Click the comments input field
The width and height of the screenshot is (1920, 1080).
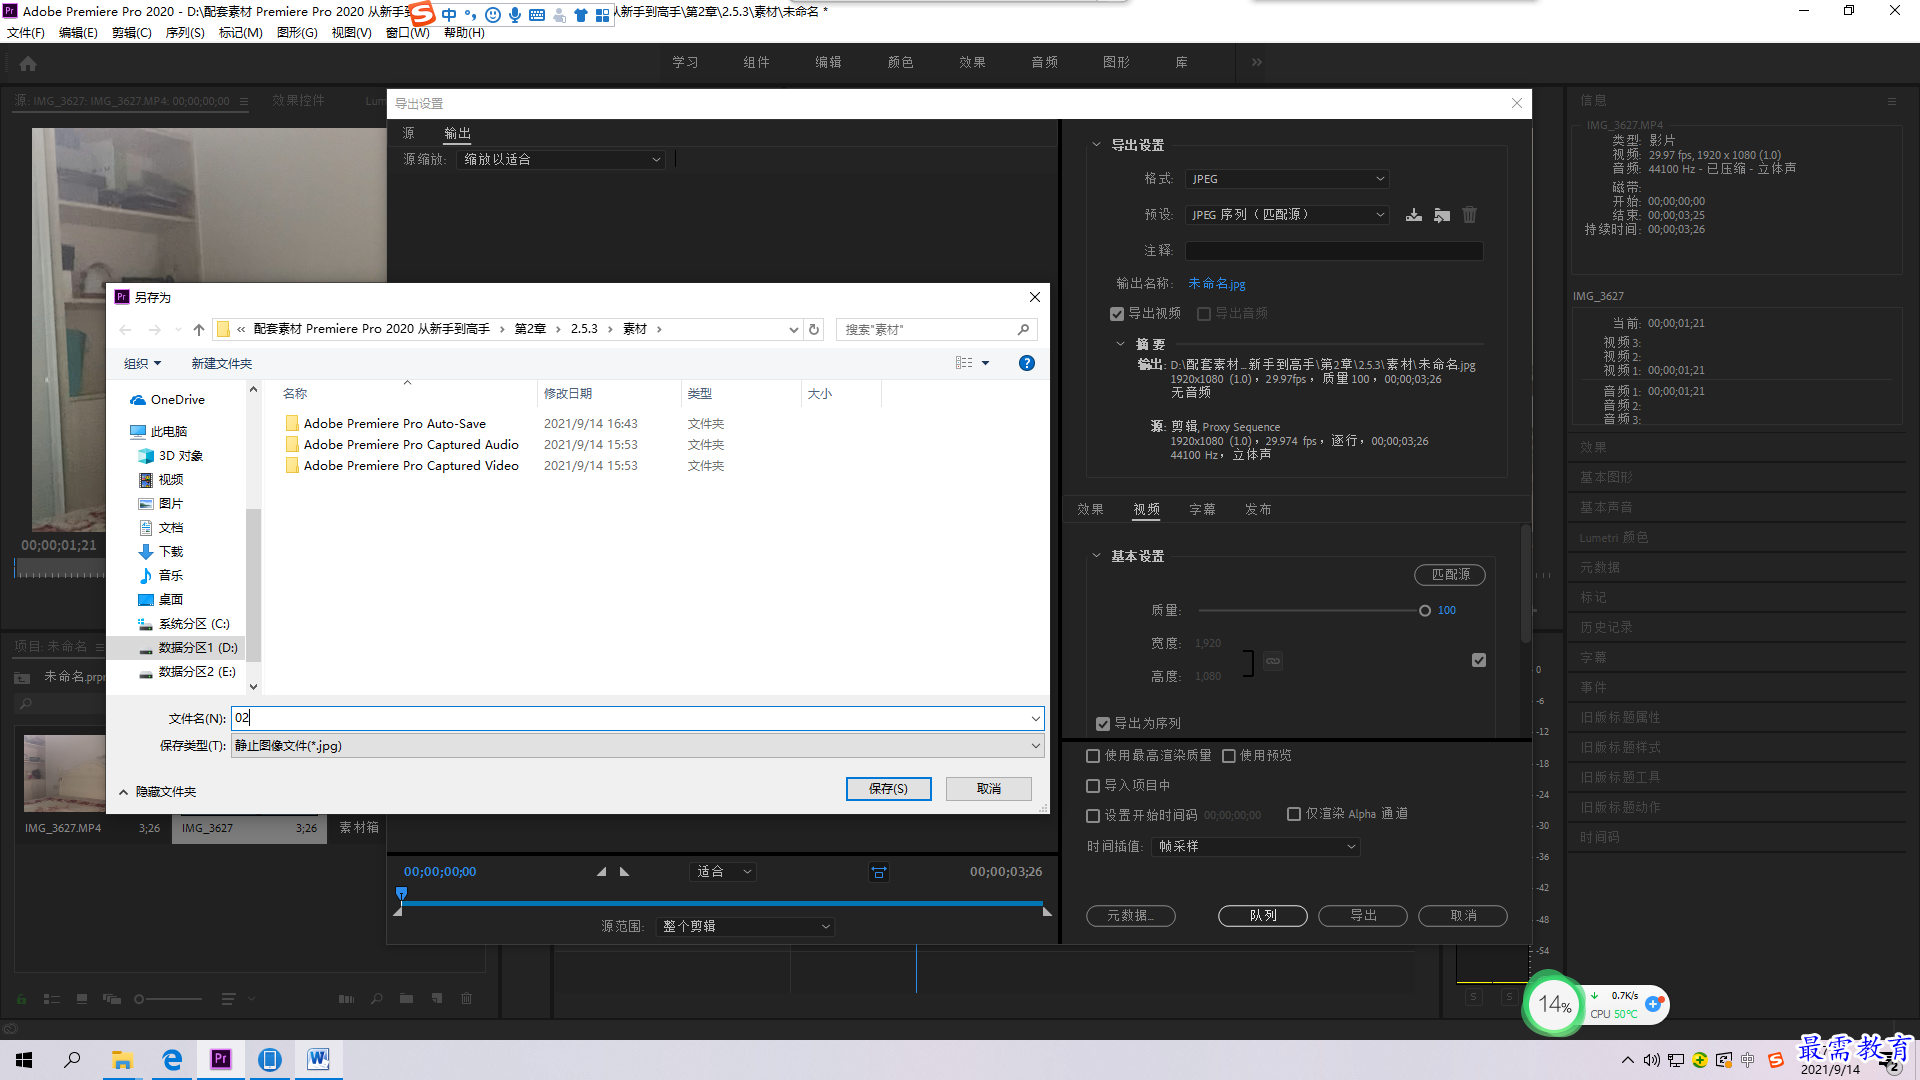(x=1334, y=251)
